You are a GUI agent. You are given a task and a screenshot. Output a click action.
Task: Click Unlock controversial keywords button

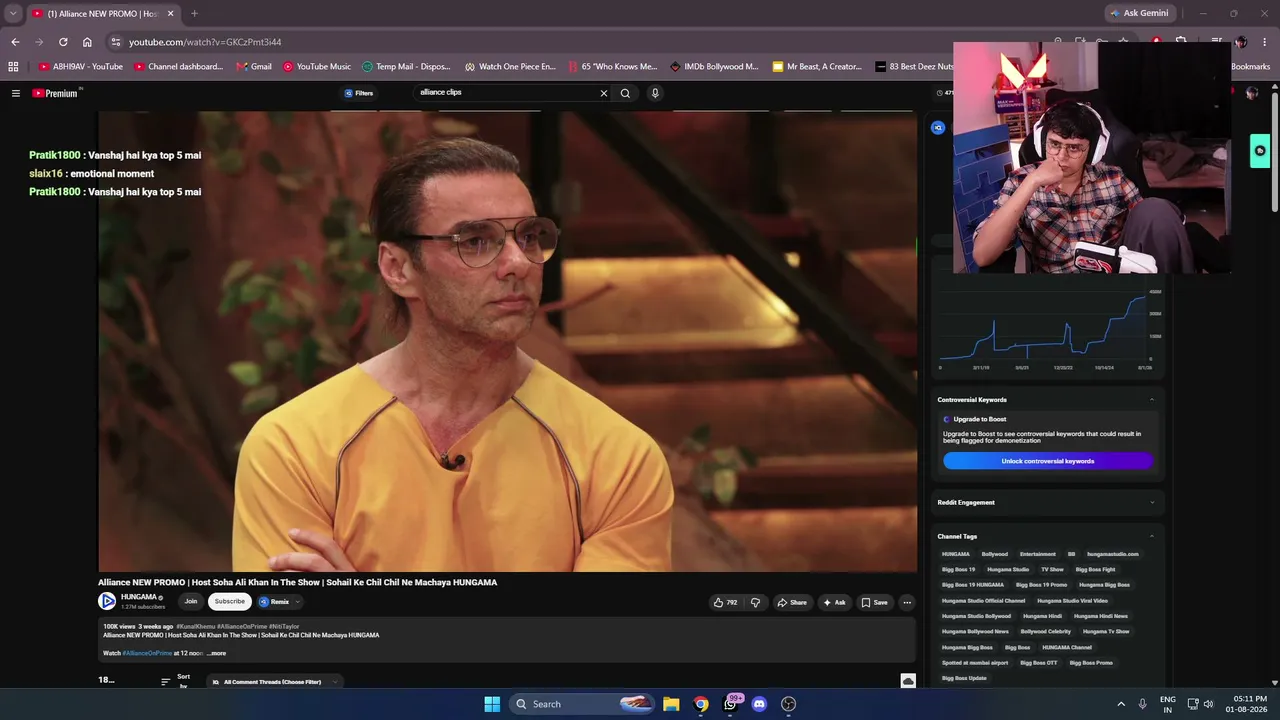pos(1048,461)
